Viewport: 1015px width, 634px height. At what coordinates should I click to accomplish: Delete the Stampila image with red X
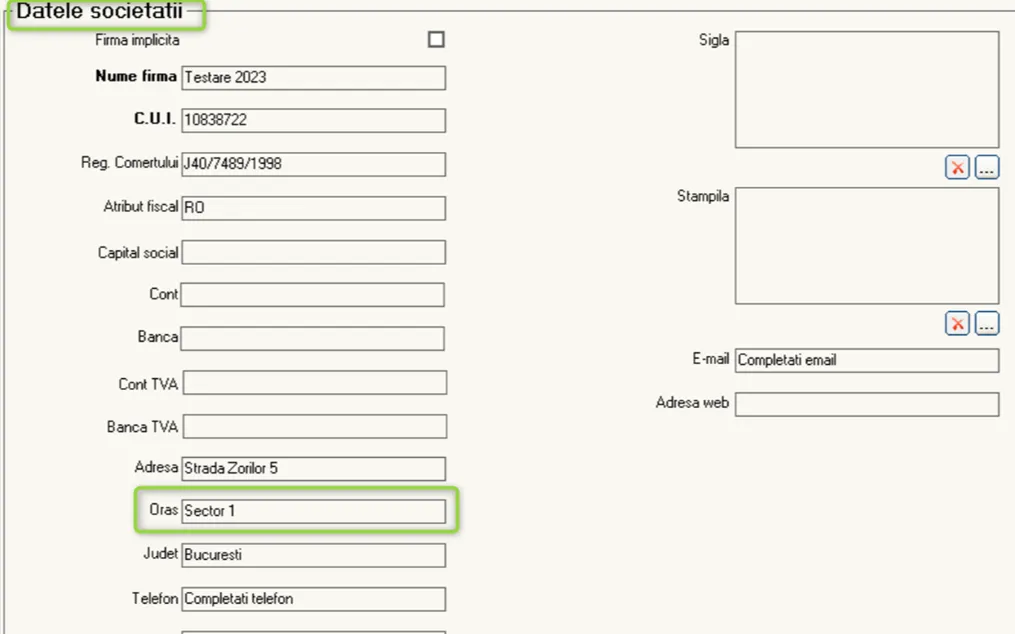coord(957,323)
